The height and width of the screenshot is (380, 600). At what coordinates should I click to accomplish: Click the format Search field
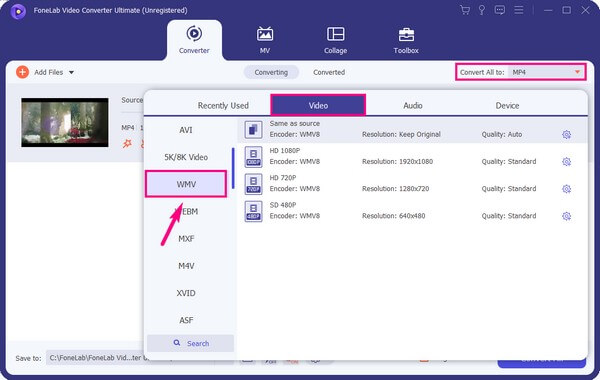191,343
